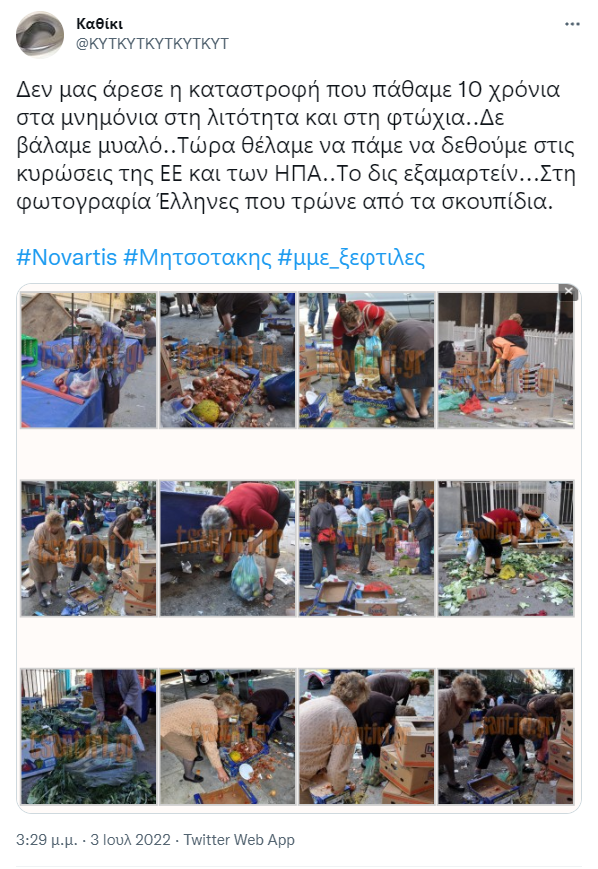598x869 pixels.
Task: Open the #μμε_ξεφτιλες hashtag
Action: [x=351, y=258]
